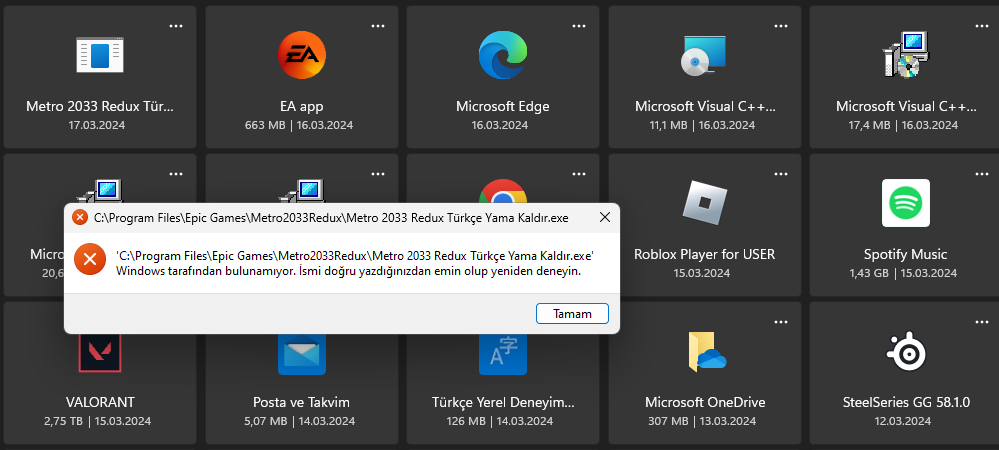Click the '5,07 MB | 14.03.2024' text
Image resolution: width=999 pixels, height=450 pixels.
coord(299,421)
